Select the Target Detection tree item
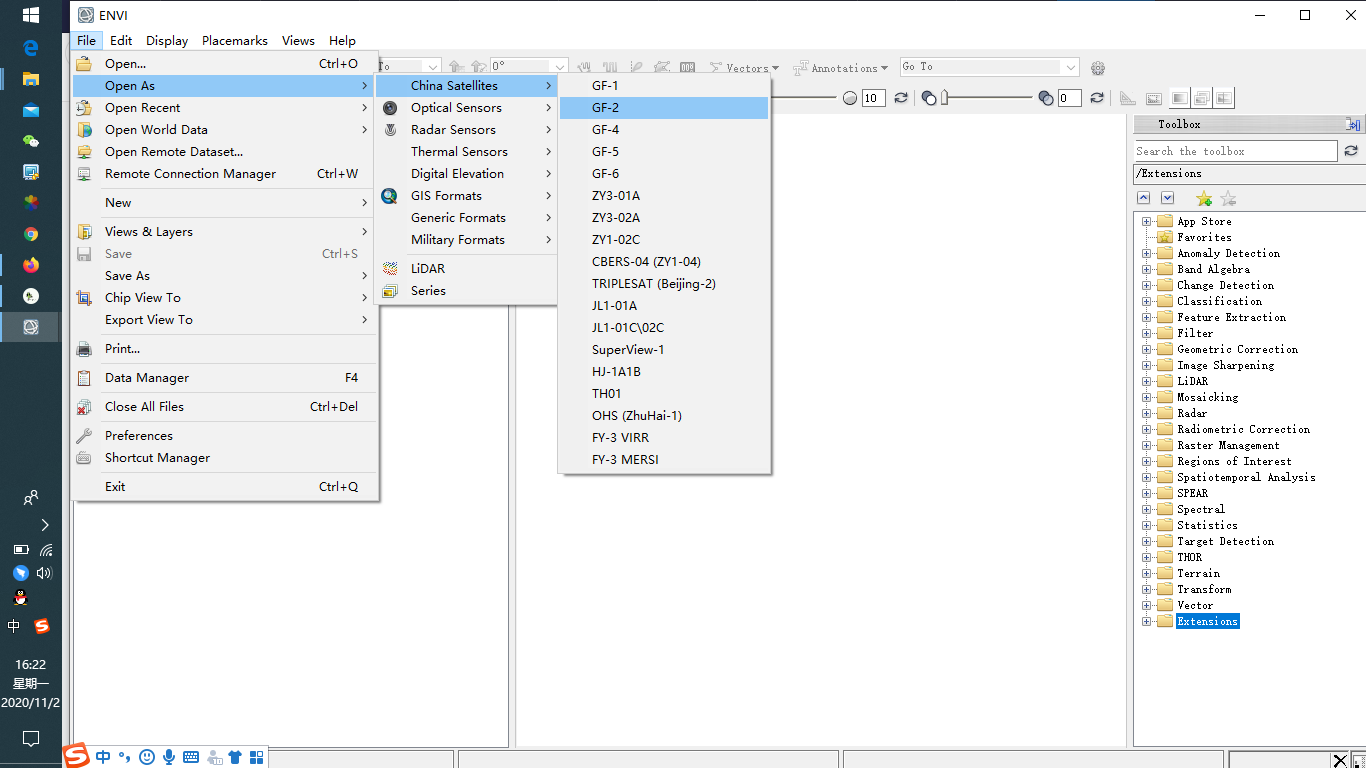Image resolution: width=1366 pixels, height=768 pixels. [1225, 541]
